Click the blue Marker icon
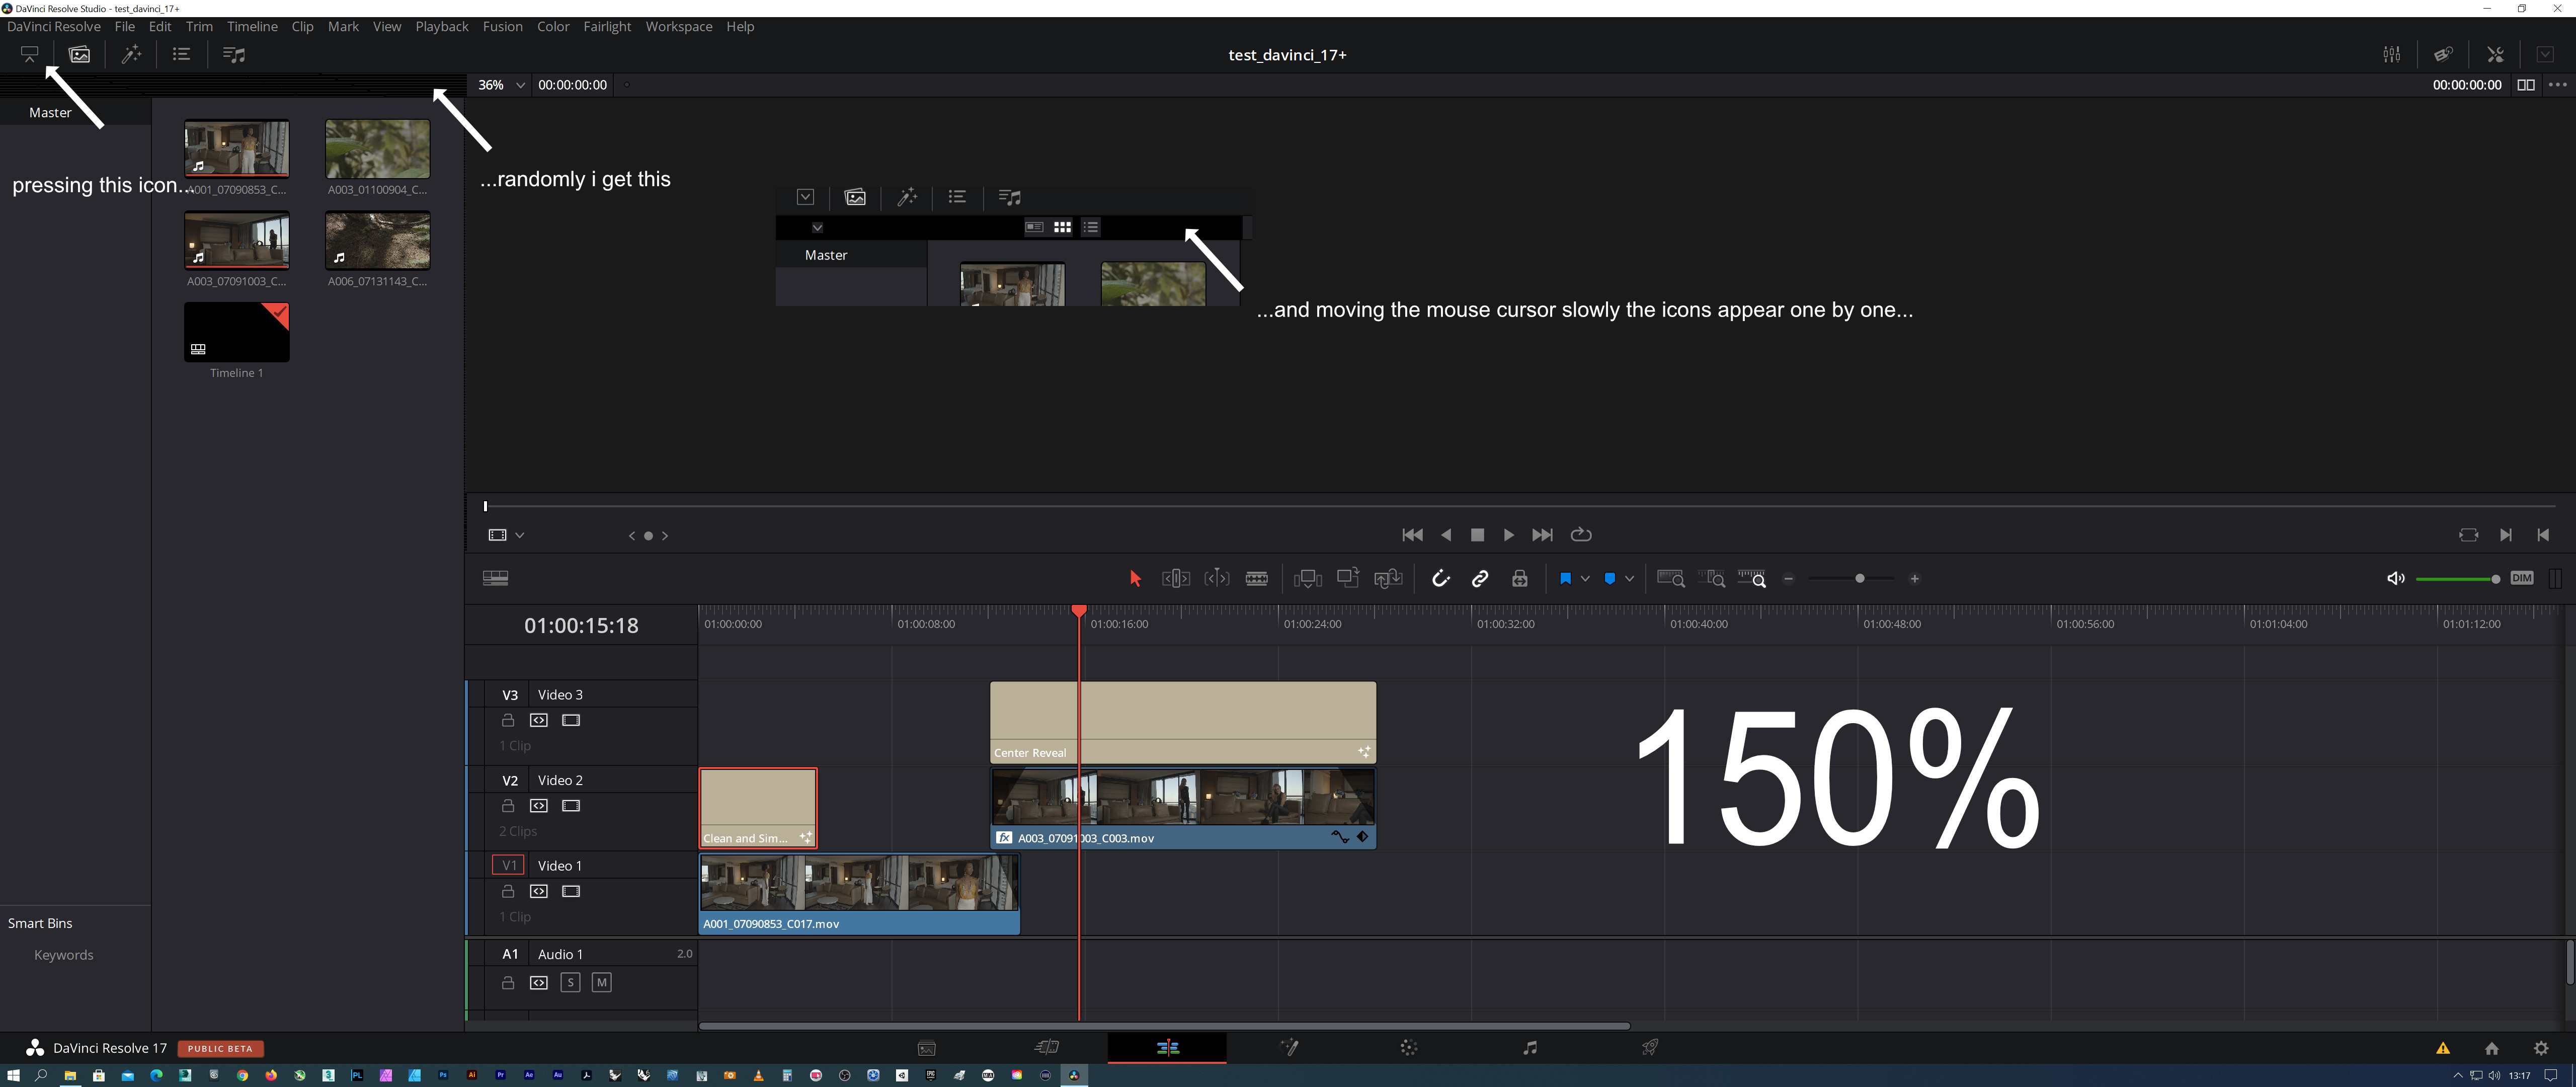 [1609, 579]
